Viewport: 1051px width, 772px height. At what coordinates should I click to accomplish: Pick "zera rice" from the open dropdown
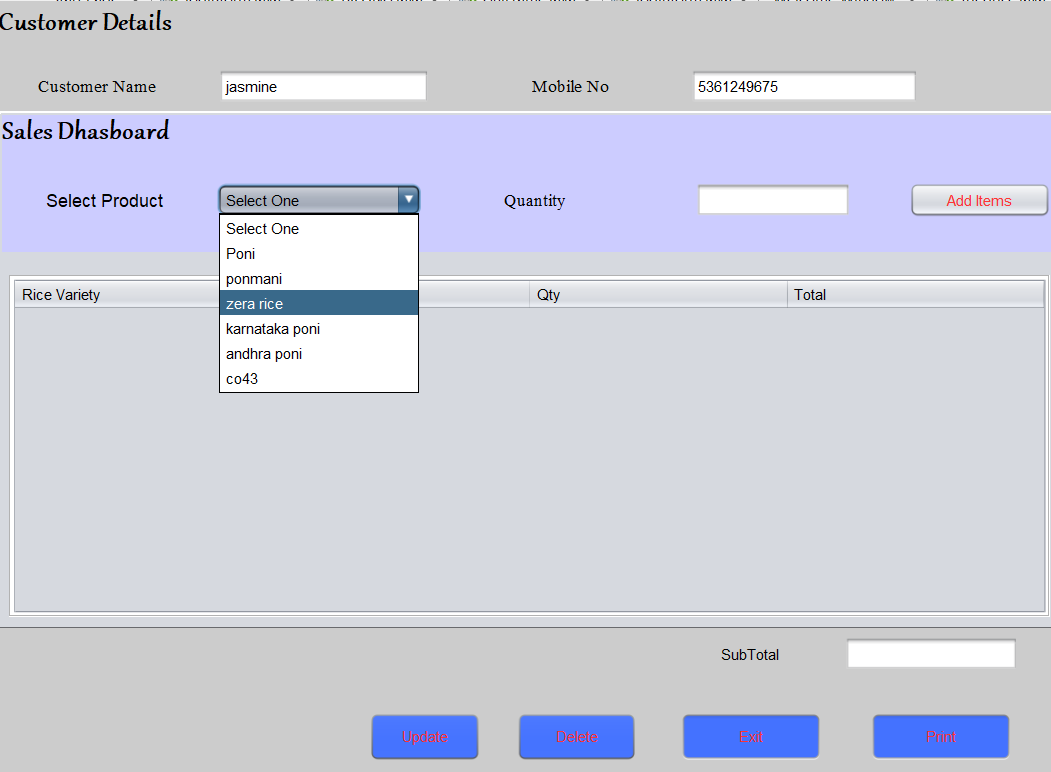253,303
